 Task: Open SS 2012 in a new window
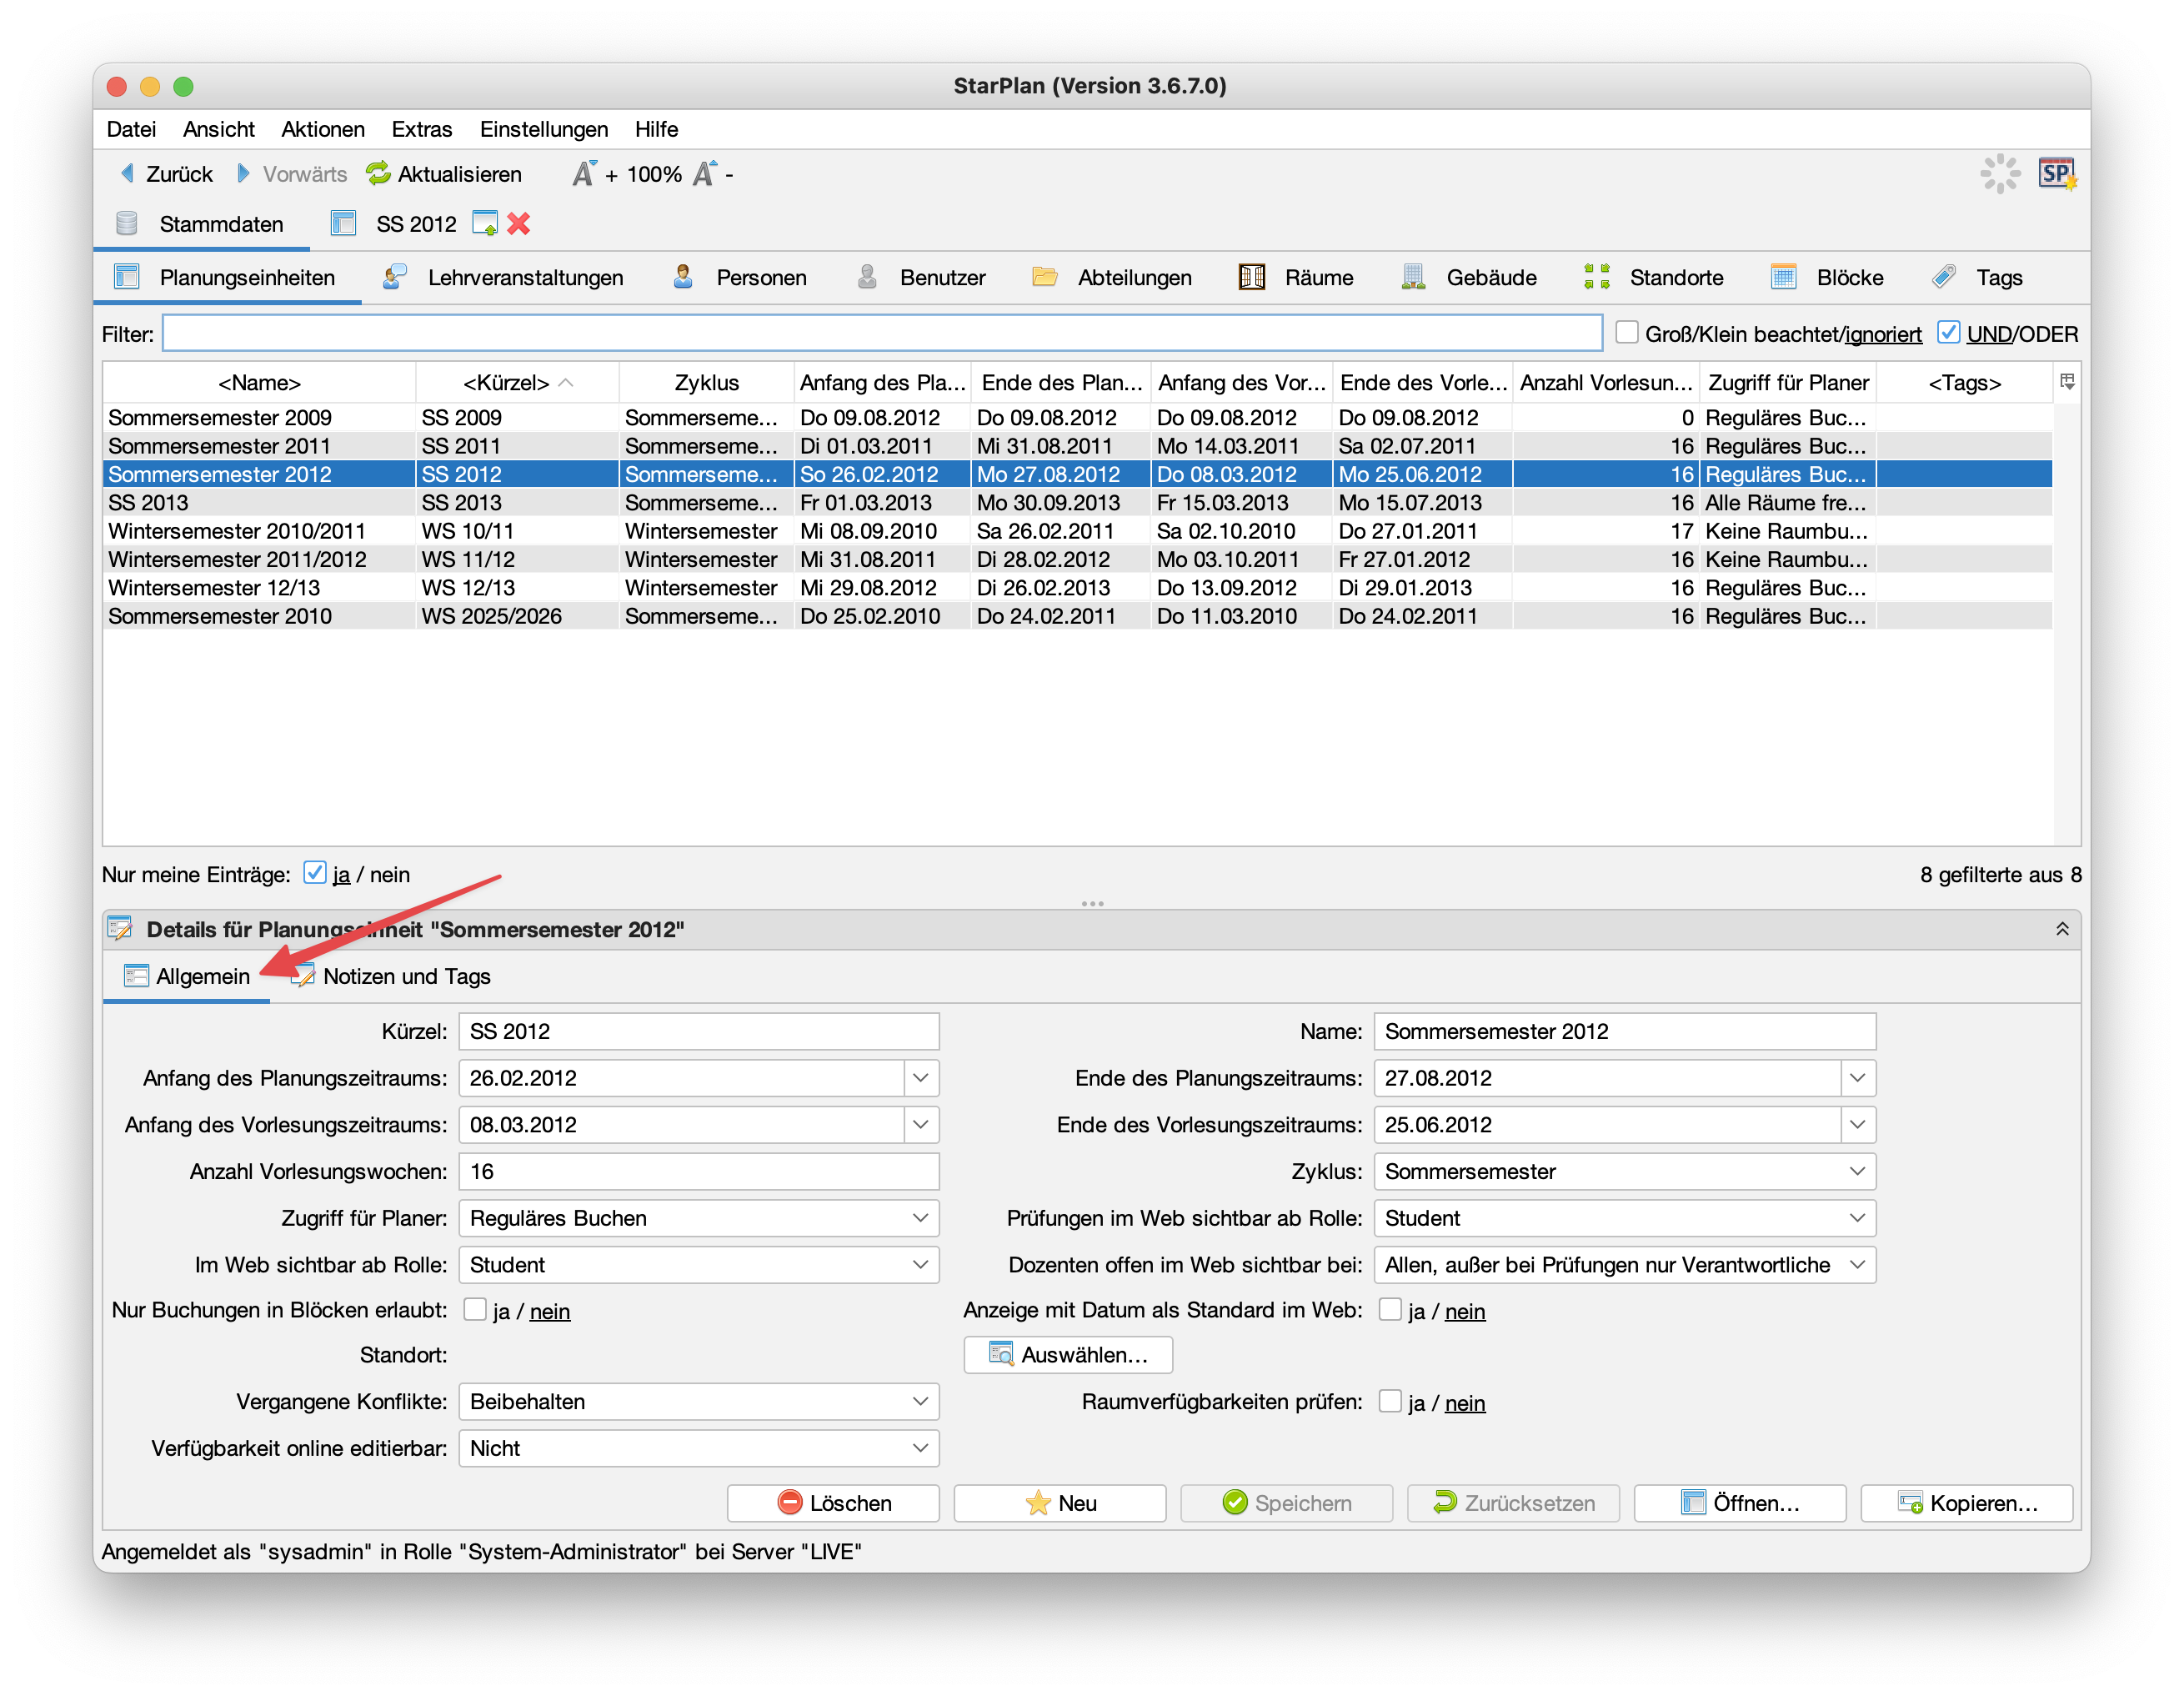click(x=485, y=224)
